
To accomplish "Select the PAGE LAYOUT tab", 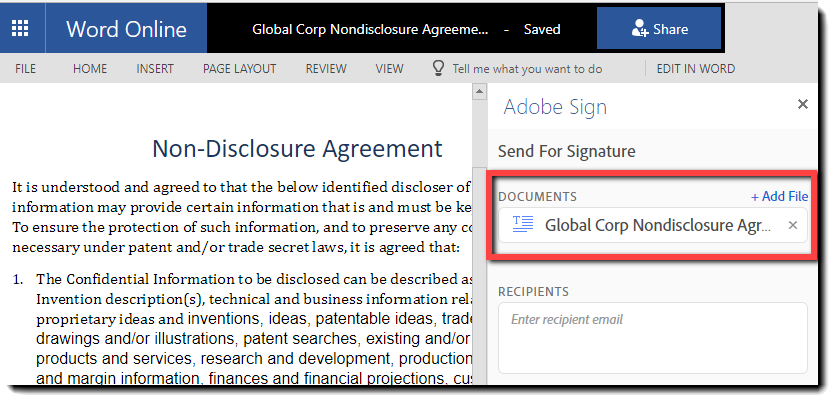I will pyautogui.click(x=239, y=69).
